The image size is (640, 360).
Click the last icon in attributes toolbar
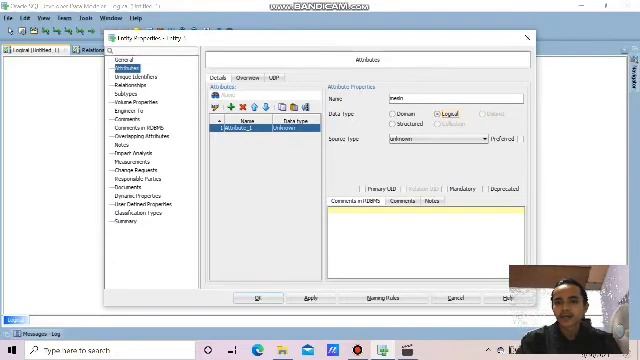[x=305, y=107]
